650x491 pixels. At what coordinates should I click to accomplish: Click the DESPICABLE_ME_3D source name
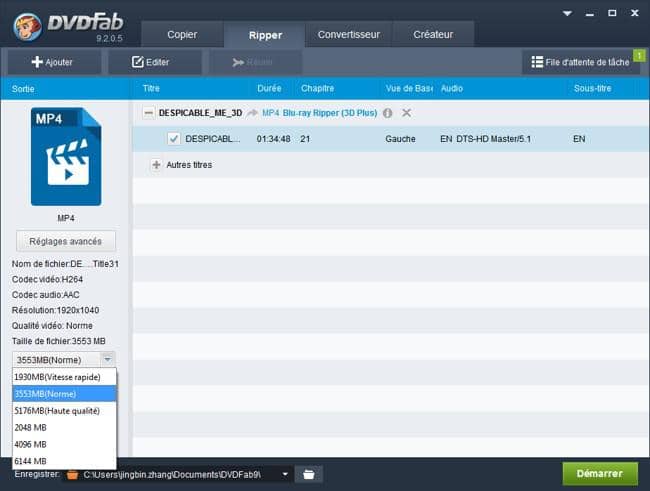201,113
